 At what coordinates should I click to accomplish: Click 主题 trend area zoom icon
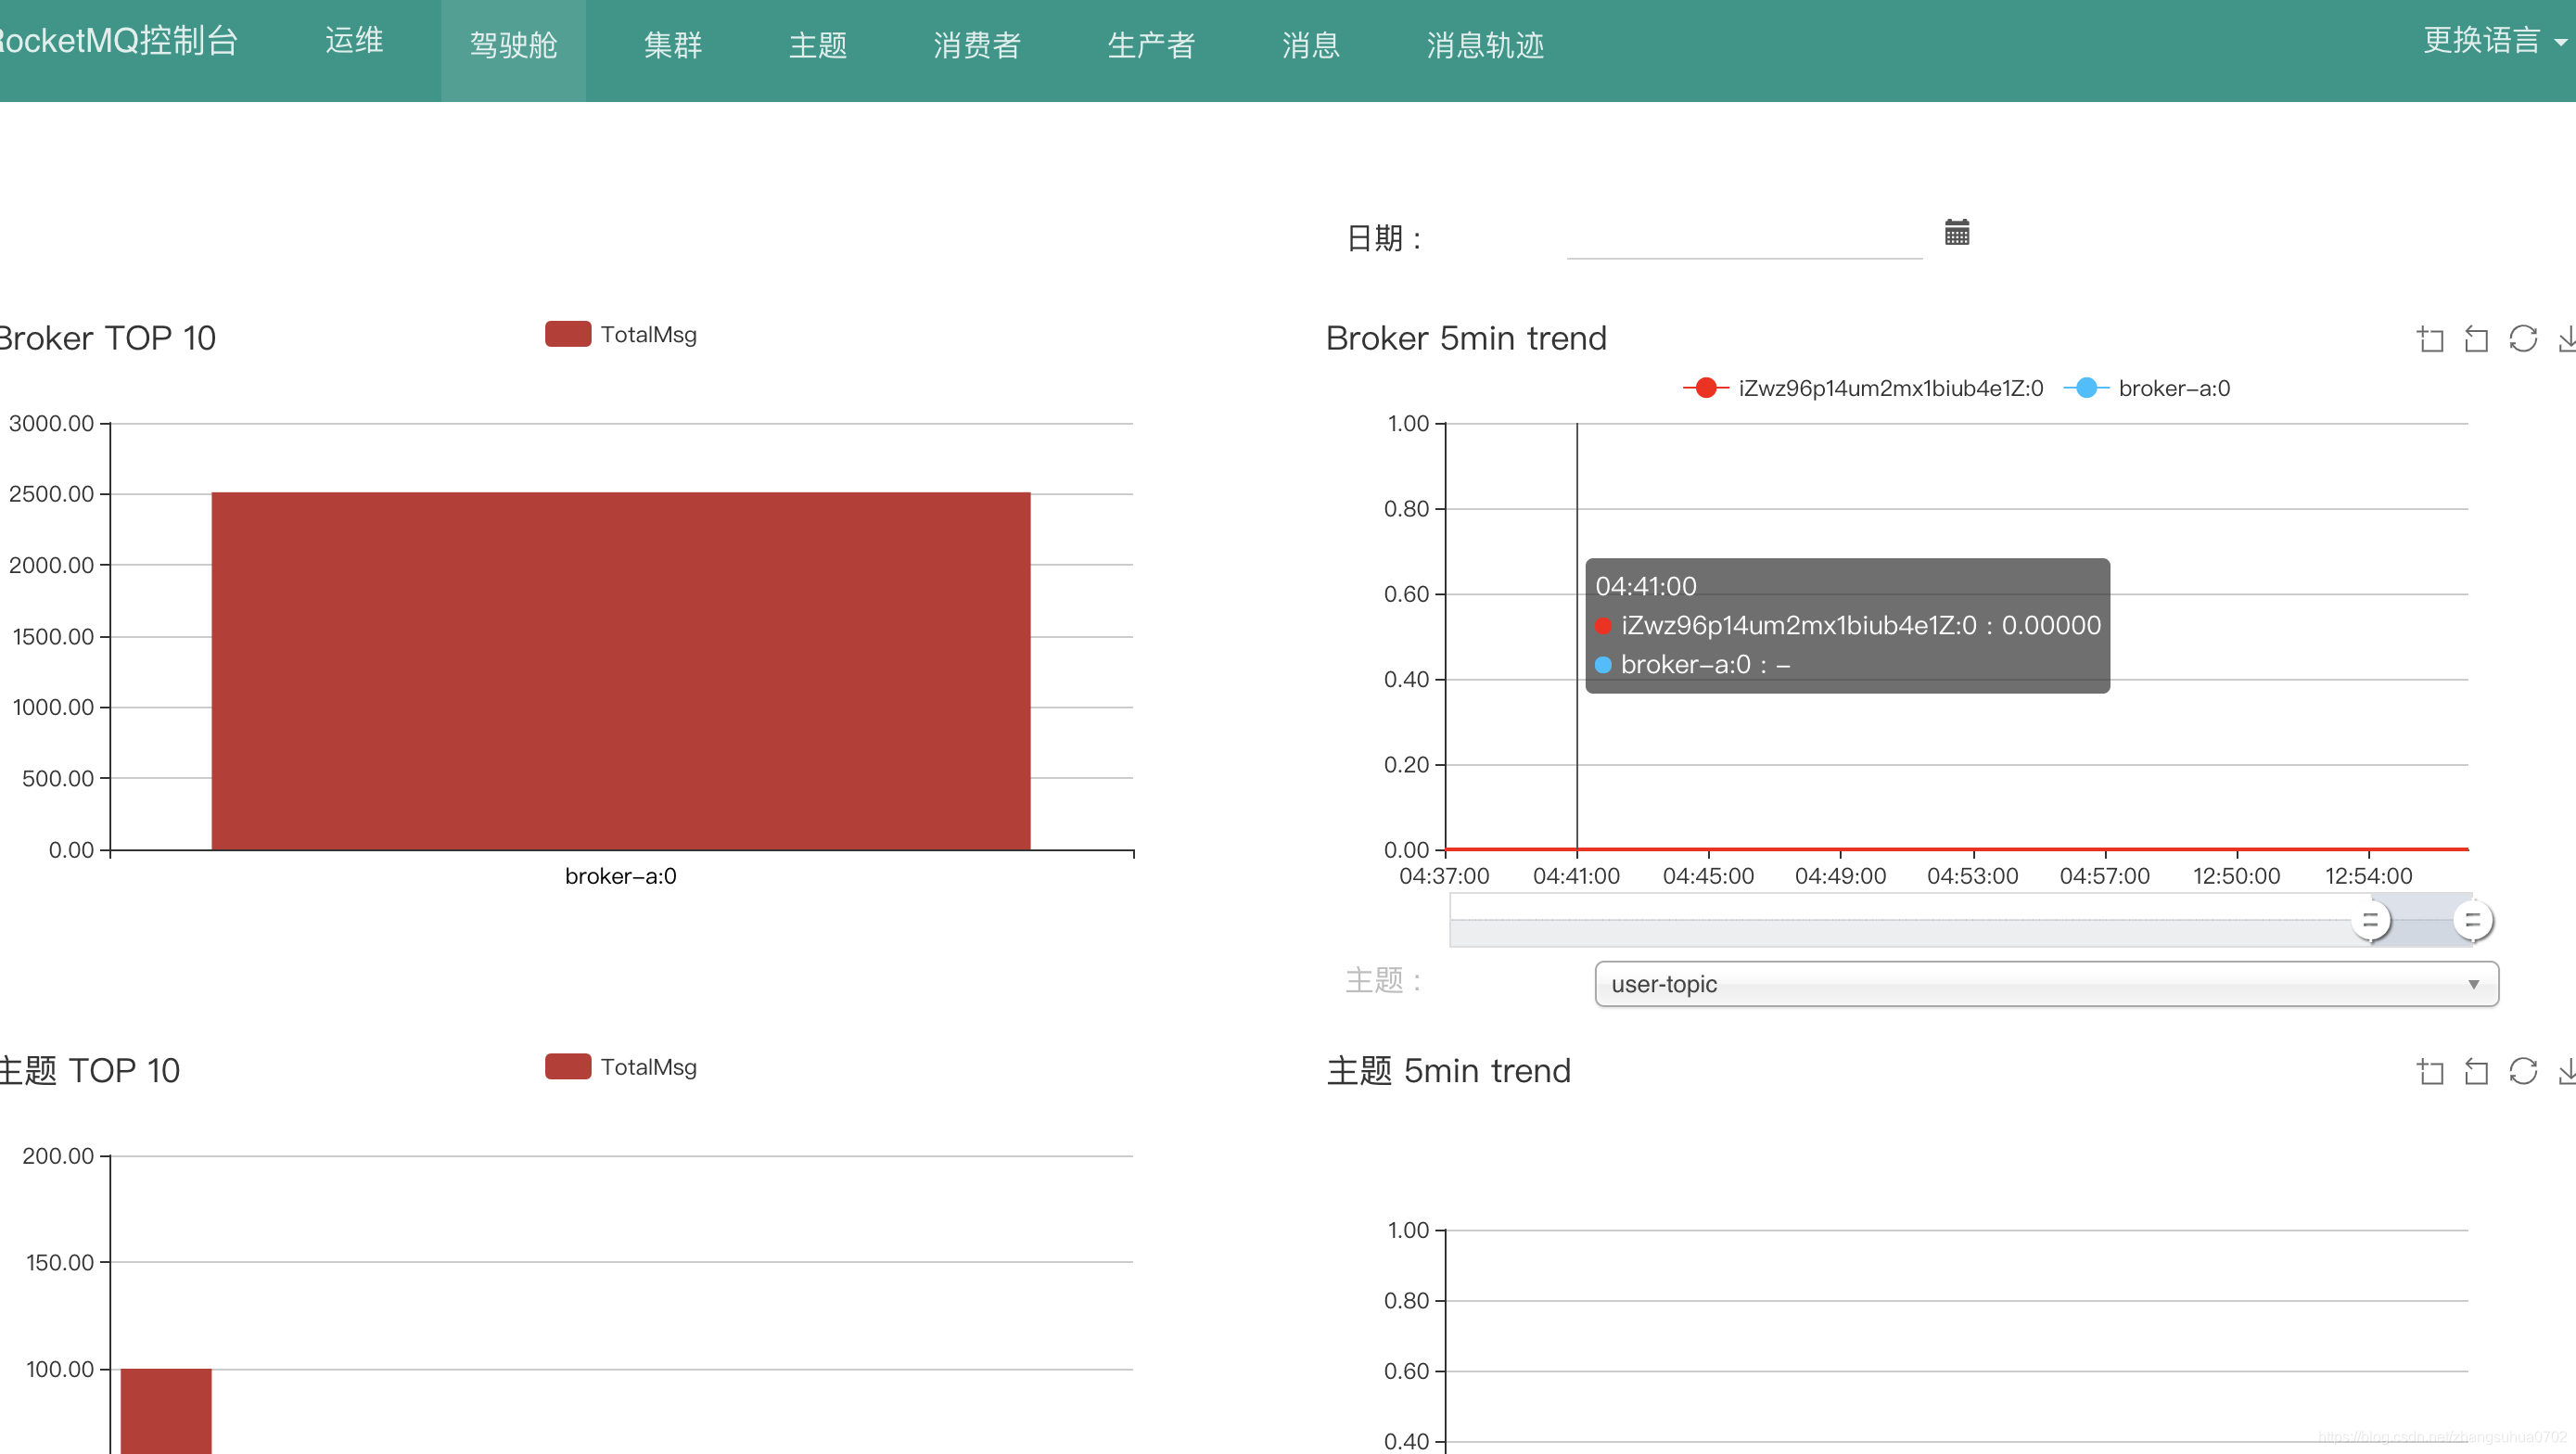tap(2430, 1071)
